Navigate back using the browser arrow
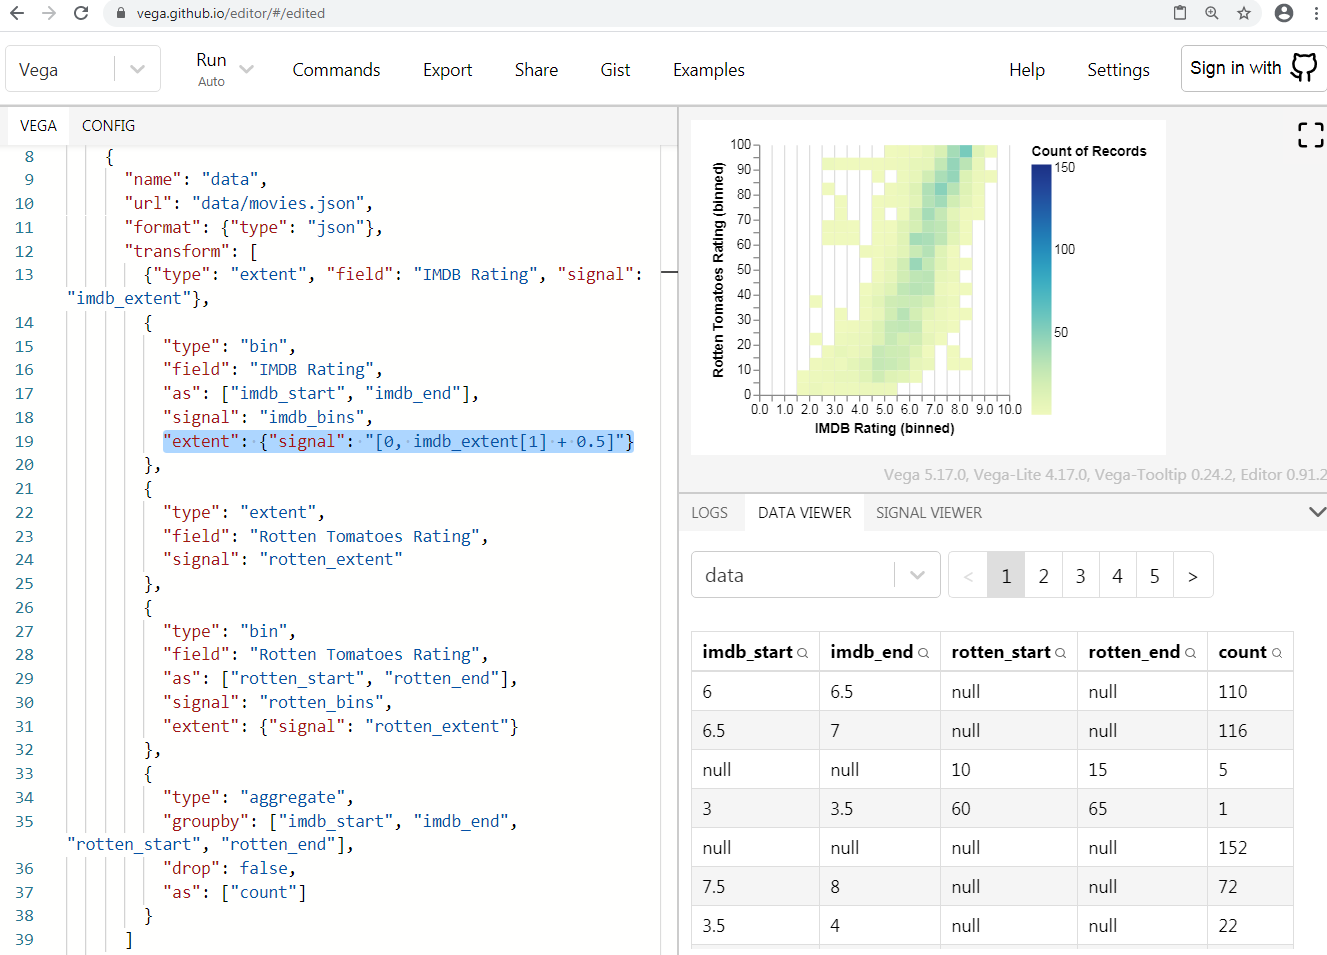Image resolution: width=1327 pixels, height=955 pixels. pos(19,15)
